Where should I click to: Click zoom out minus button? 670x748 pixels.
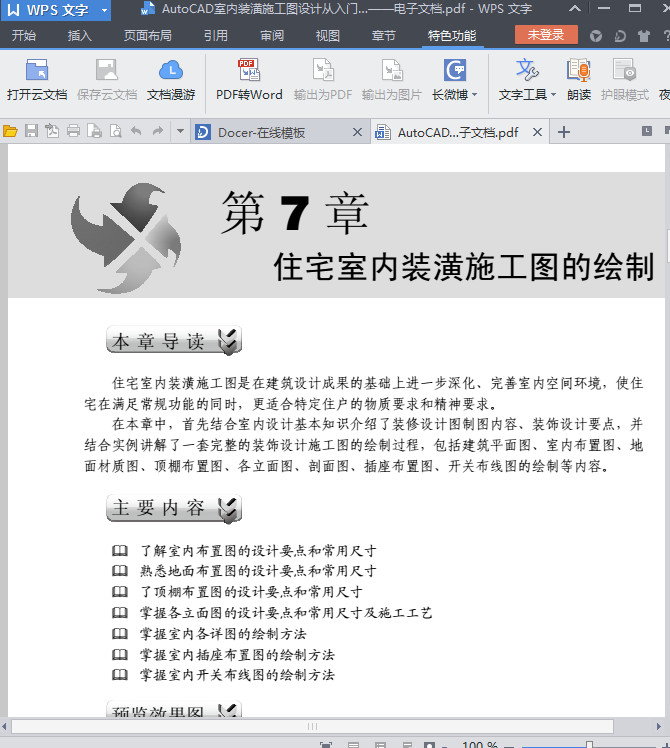[510, 746]
